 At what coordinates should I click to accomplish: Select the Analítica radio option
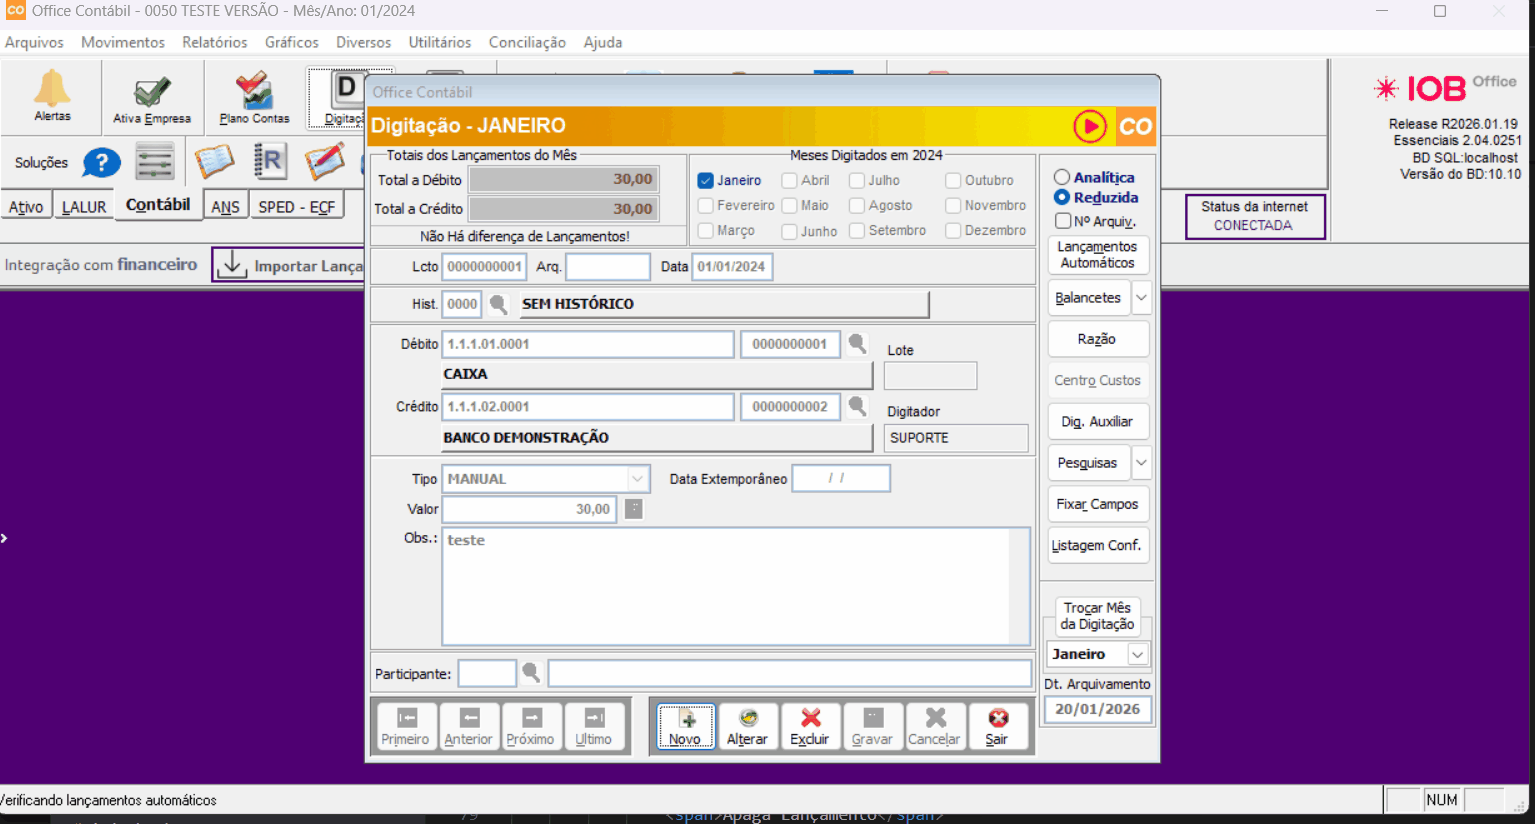[1062, 177]
